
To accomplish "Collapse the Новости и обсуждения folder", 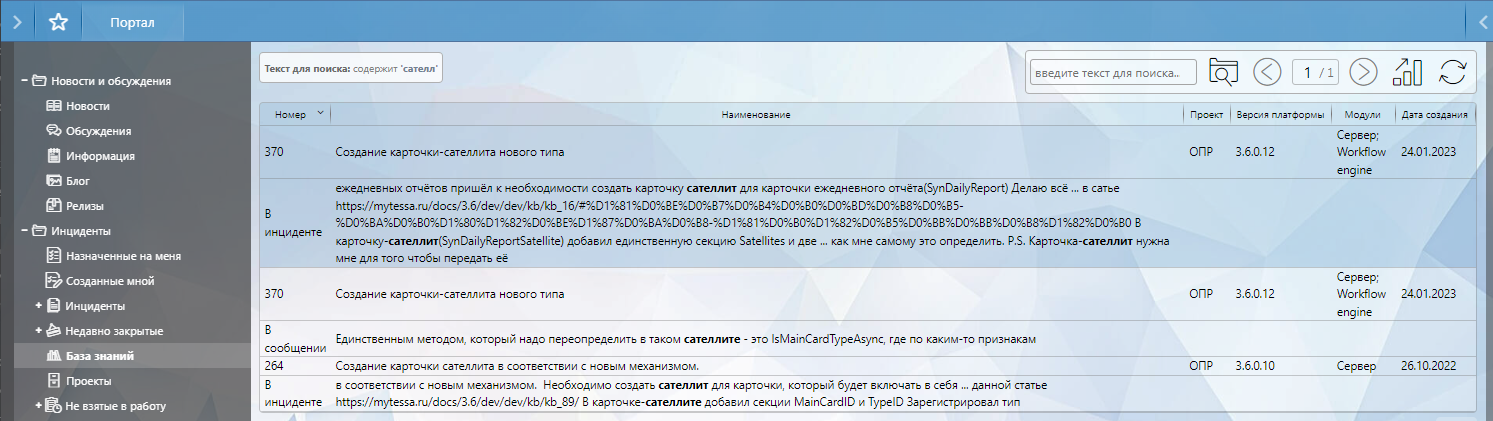I will [x=23, y=81].
